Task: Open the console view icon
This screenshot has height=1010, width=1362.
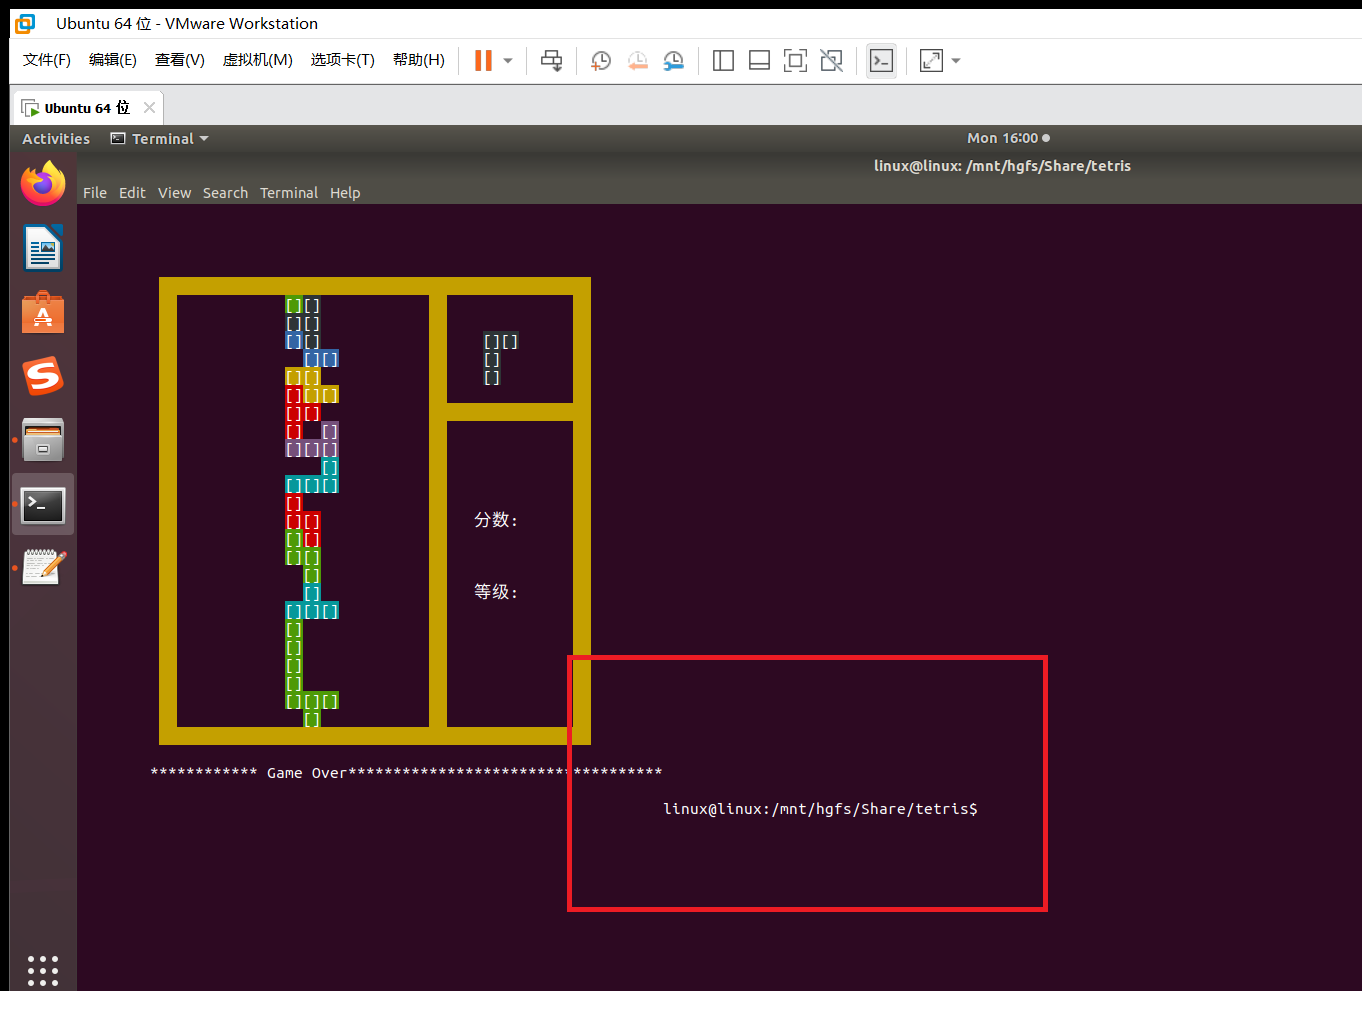Action: tap(881, 61)
